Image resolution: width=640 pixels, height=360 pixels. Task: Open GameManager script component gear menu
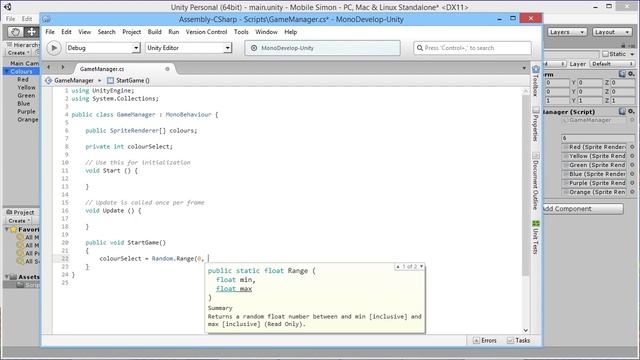click(x=631, y=111)
